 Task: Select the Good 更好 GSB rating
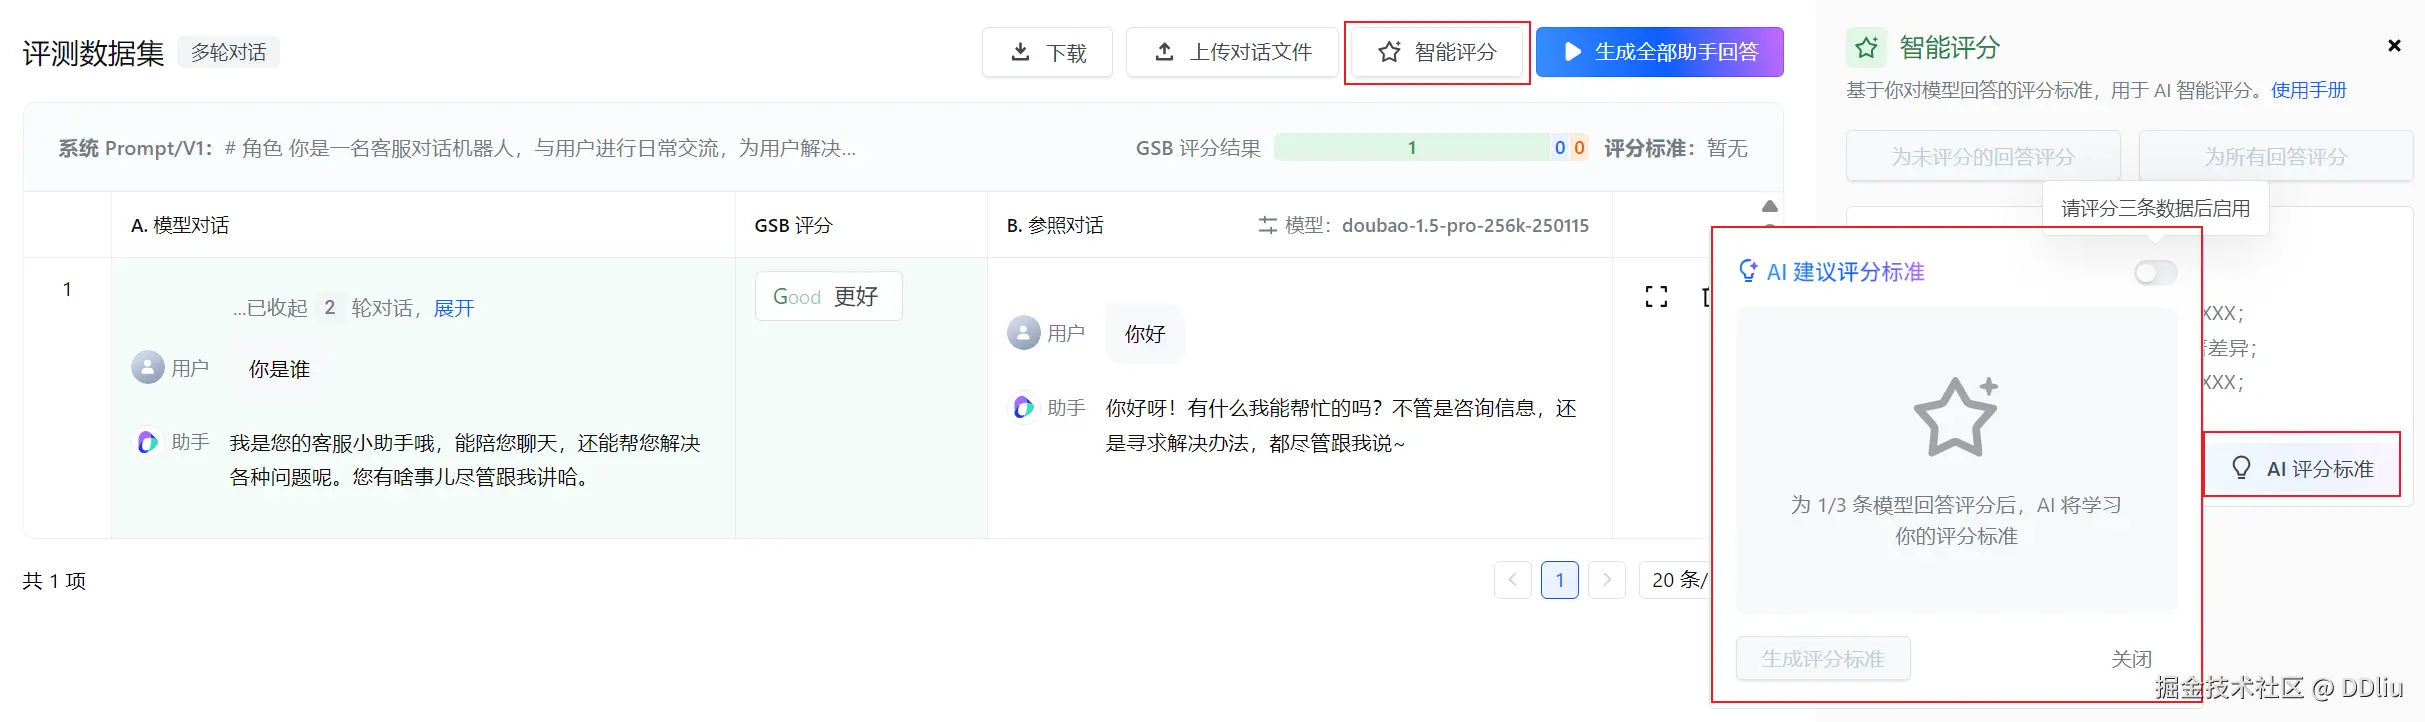coord(828,296)
